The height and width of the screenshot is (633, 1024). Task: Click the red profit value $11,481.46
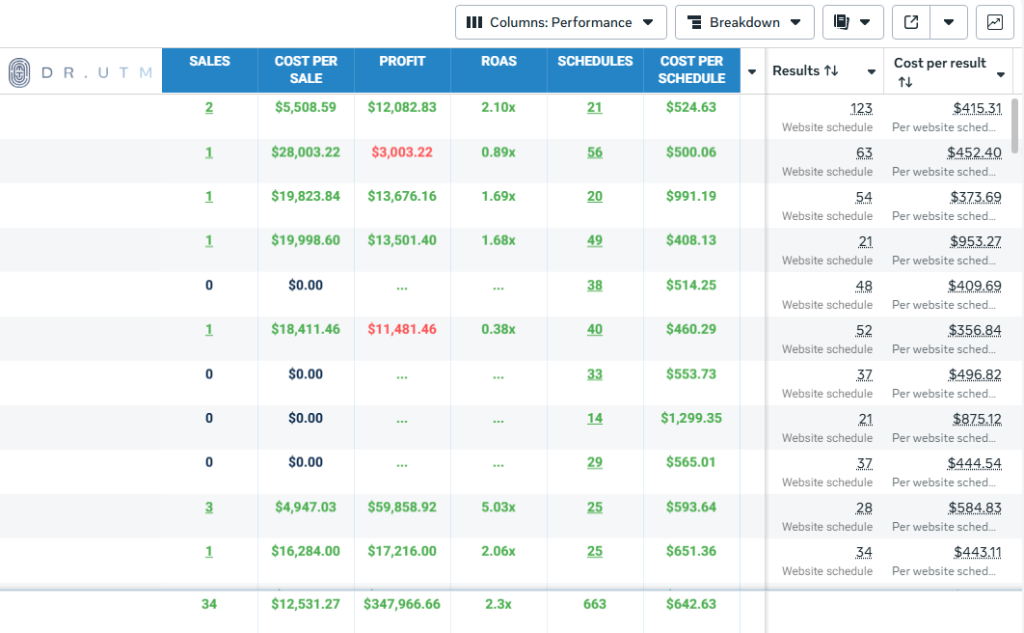[401, 329]
